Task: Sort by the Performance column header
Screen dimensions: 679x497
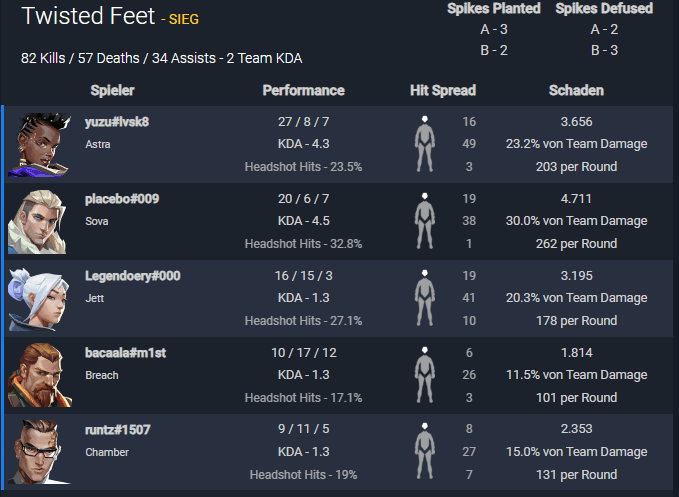Action: (x=304, y=90)
